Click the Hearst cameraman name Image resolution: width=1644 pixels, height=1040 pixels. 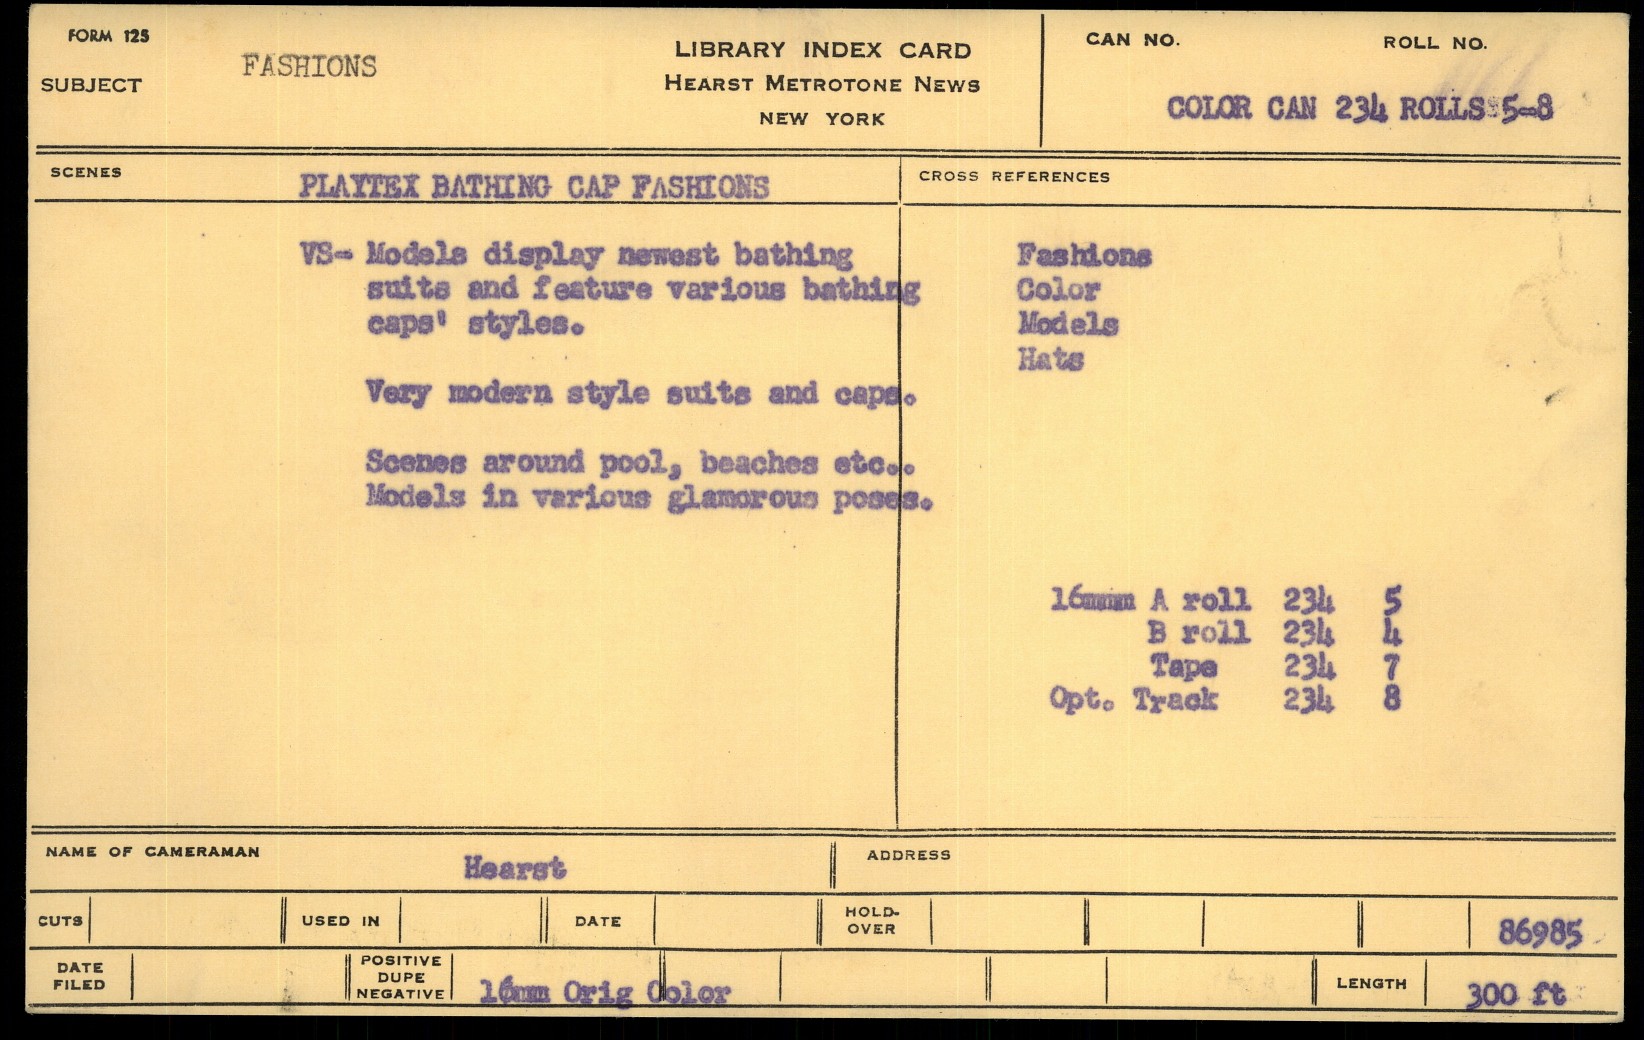click(x=514, y=868)
